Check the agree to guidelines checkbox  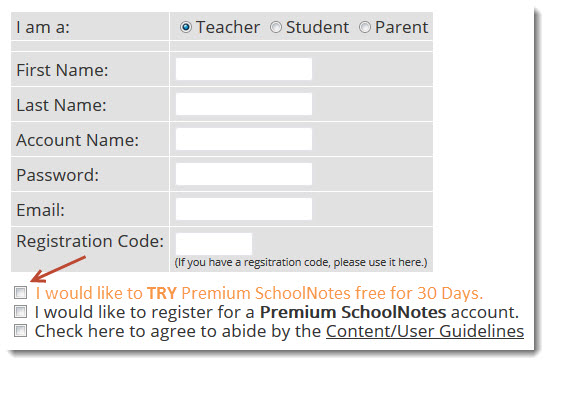tap(21, 330)
